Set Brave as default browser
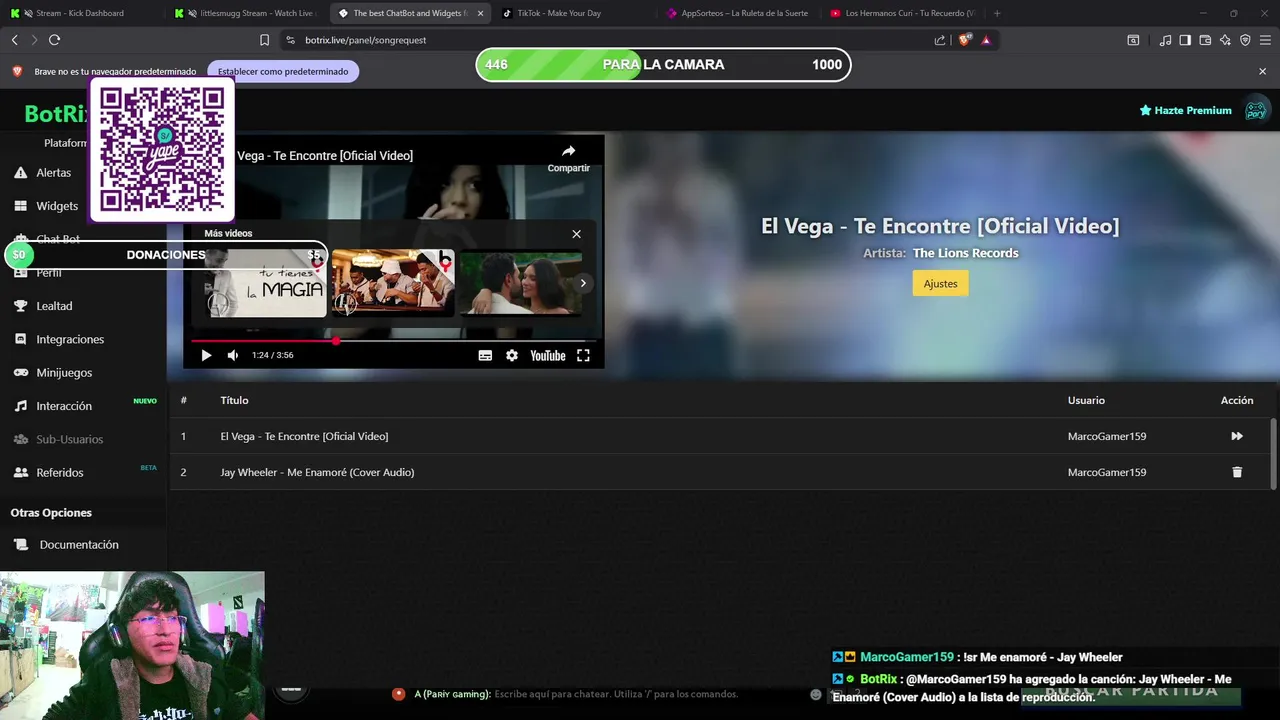The image size is (1280, 720). coord(283,72)
